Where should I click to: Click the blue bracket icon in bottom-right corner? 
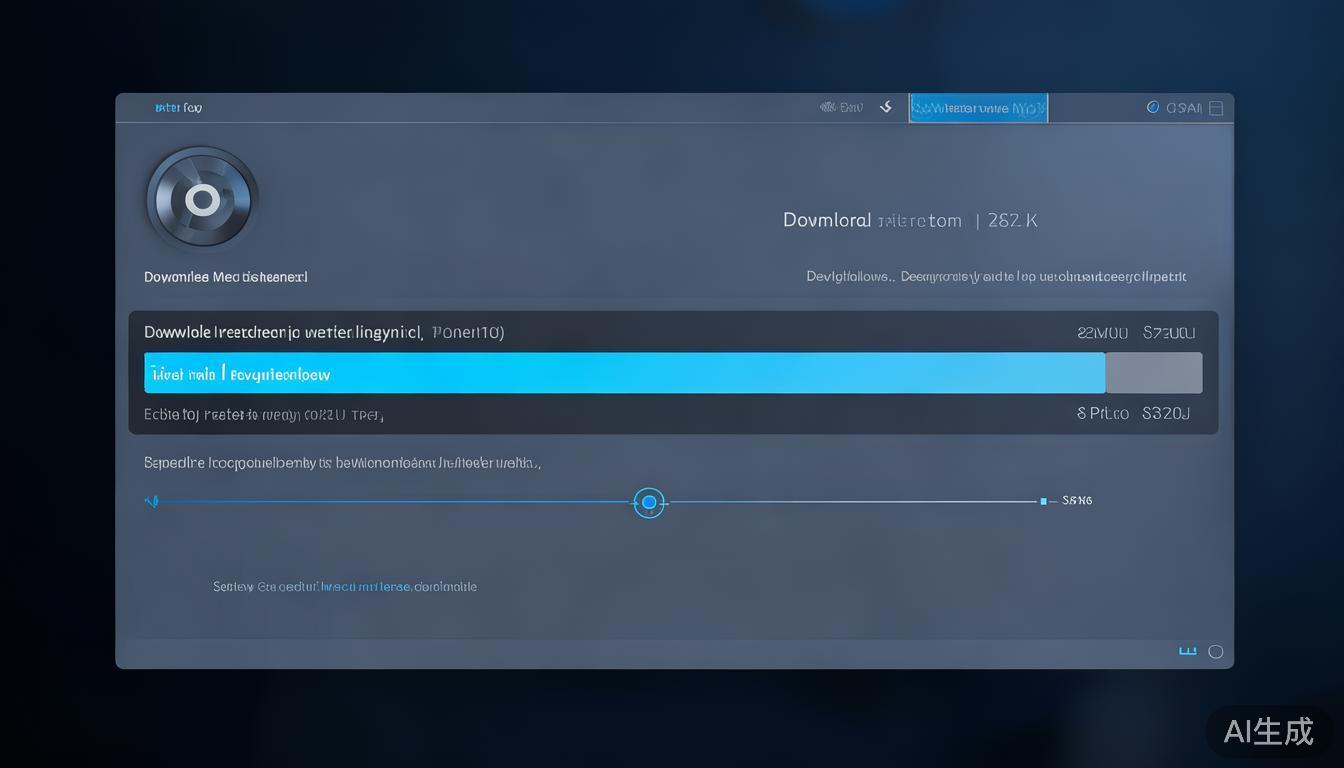(x=1187, y=651)
